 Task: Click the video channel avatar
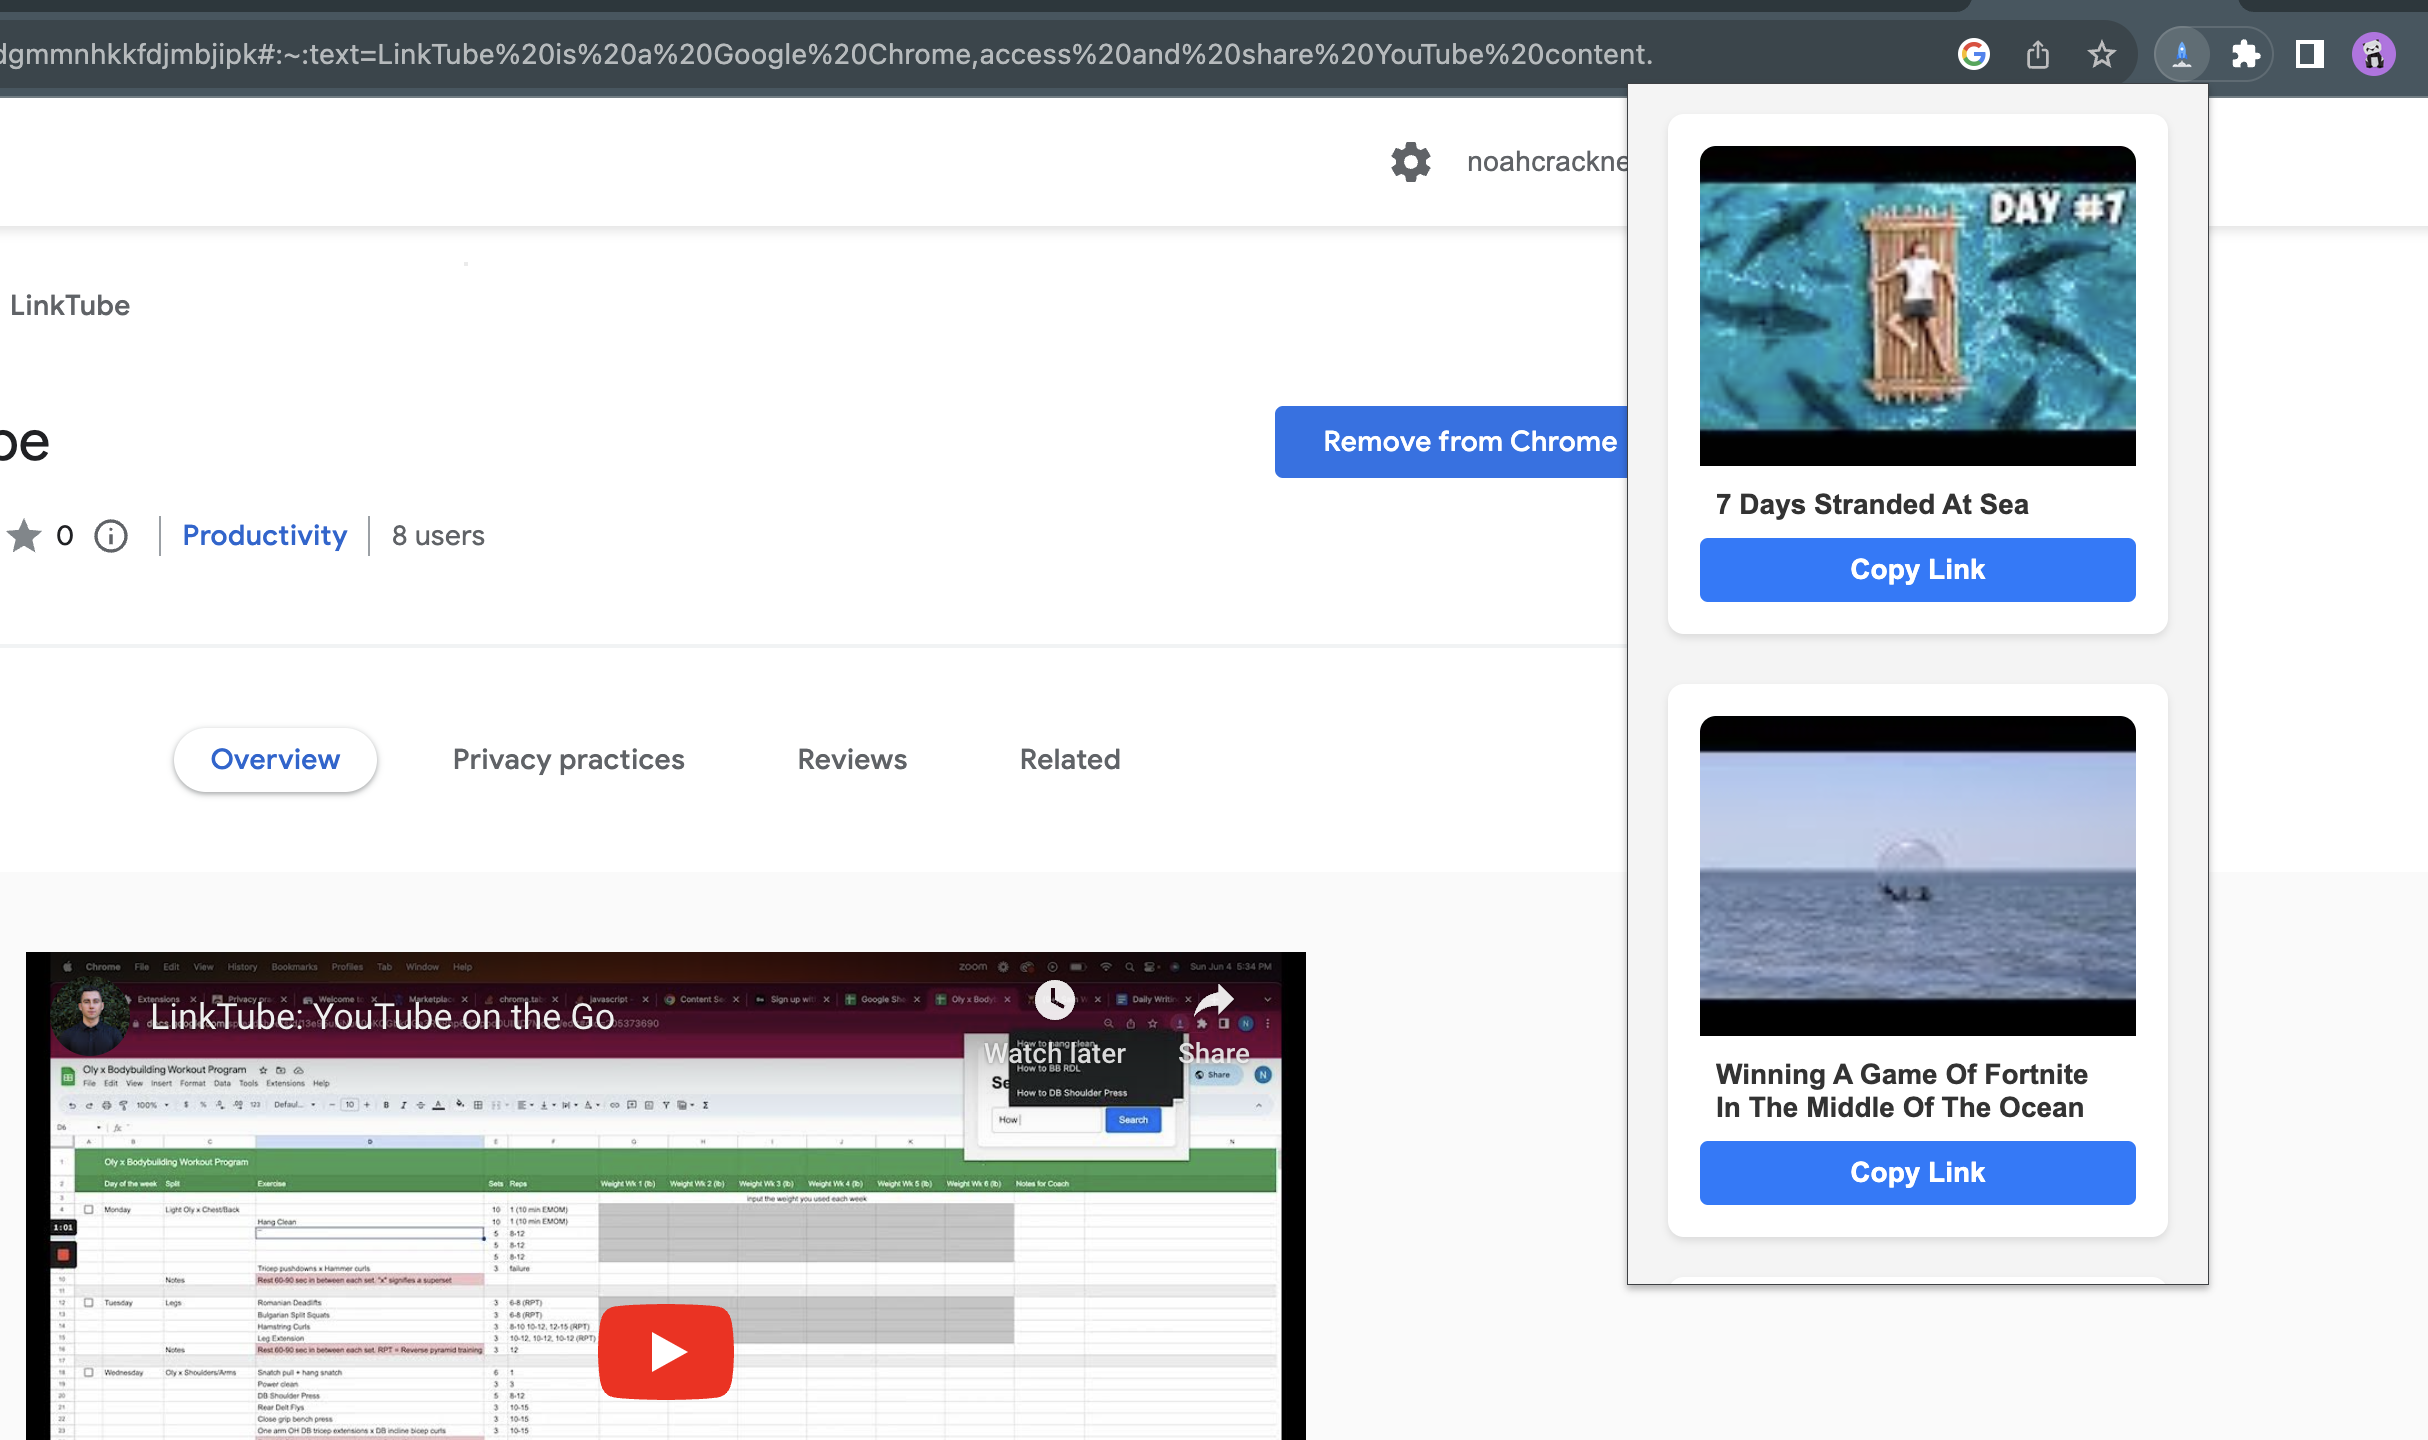[90, 1016]
